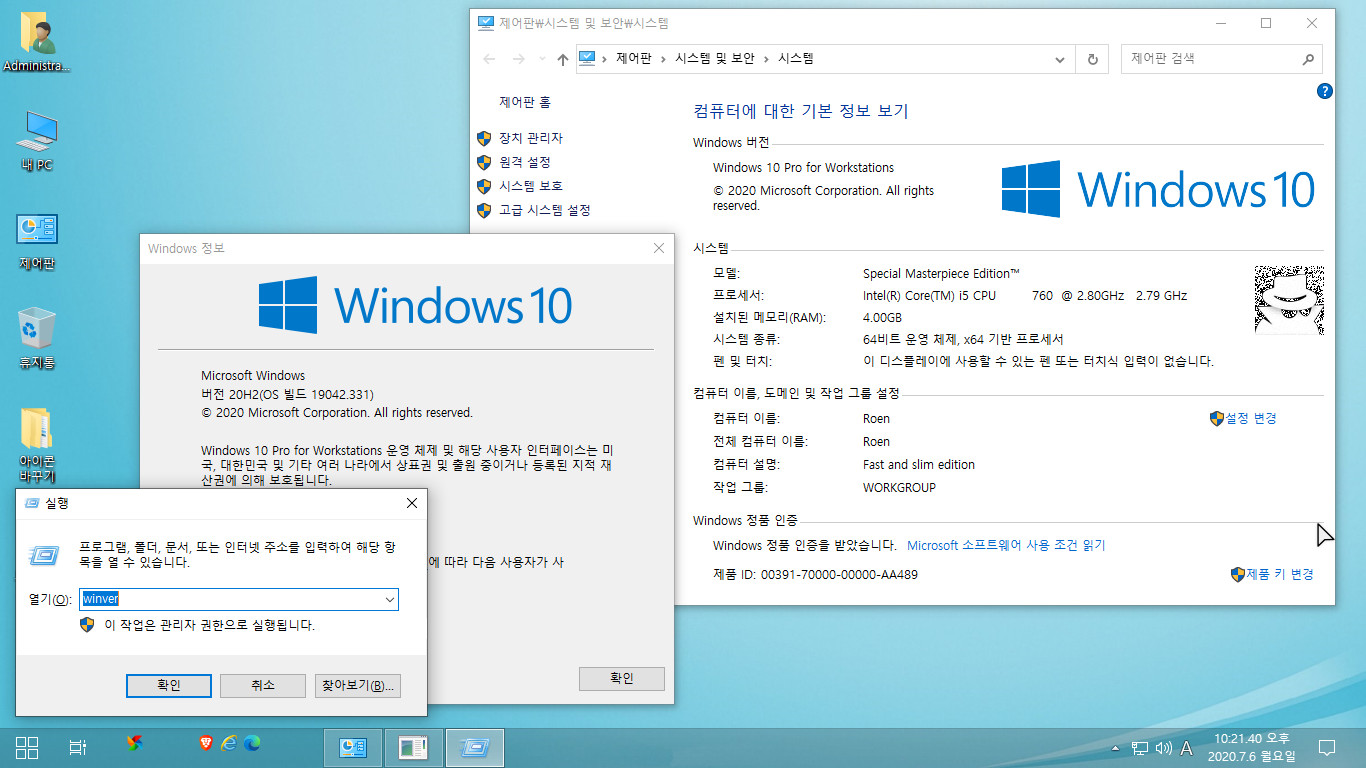Go up one level in Control Panel

click(x=563, y=59)
